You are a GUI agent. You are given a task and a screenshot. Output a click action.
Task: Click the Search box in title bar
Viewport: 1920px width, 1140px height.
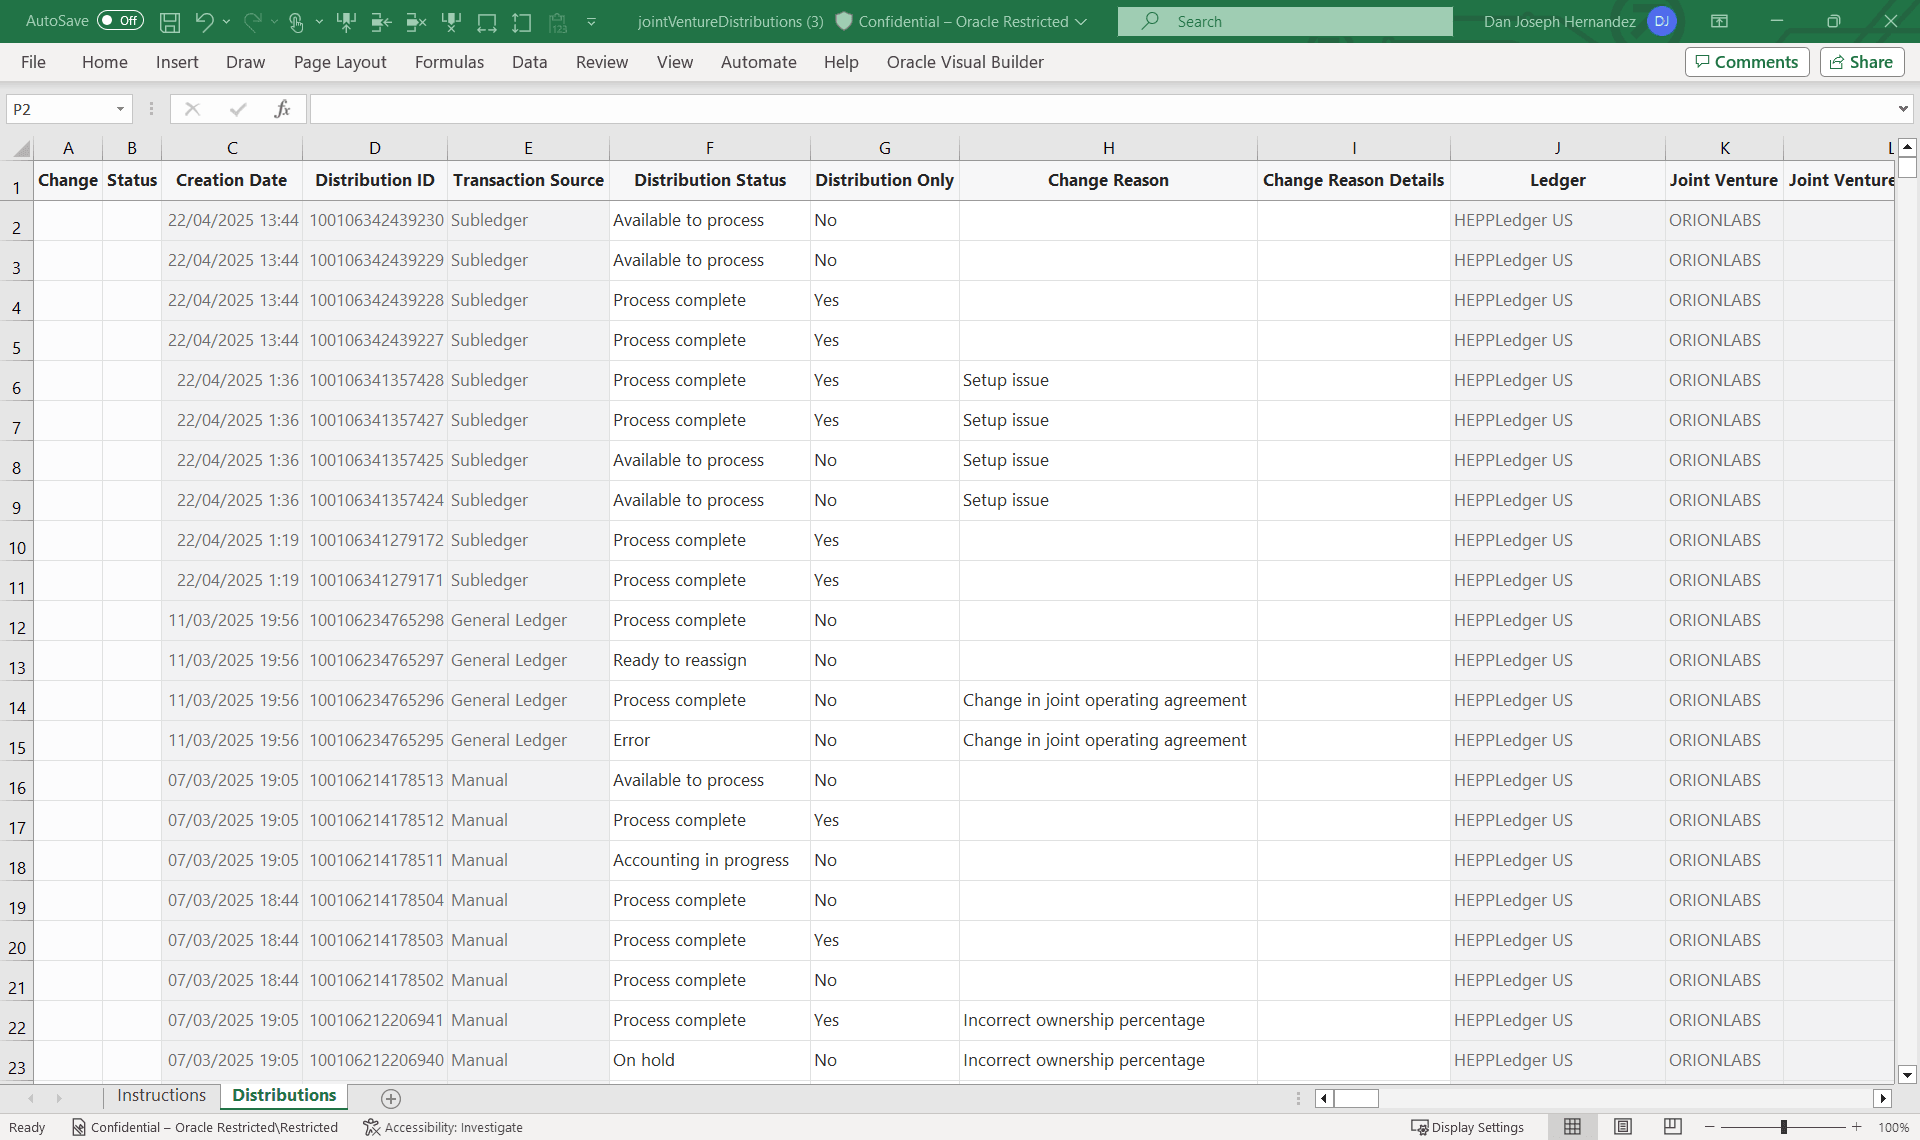(x=1284, y=21)
